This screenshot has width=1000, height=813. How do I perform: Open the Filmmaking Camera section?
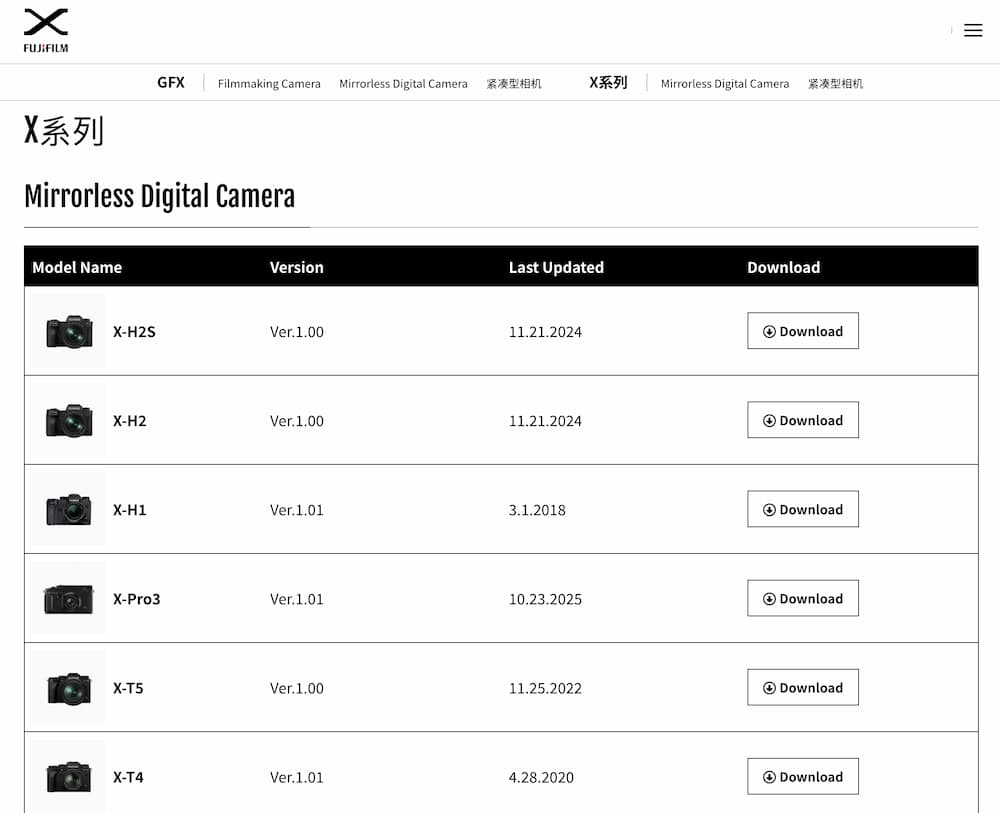[x=268, y=84]
